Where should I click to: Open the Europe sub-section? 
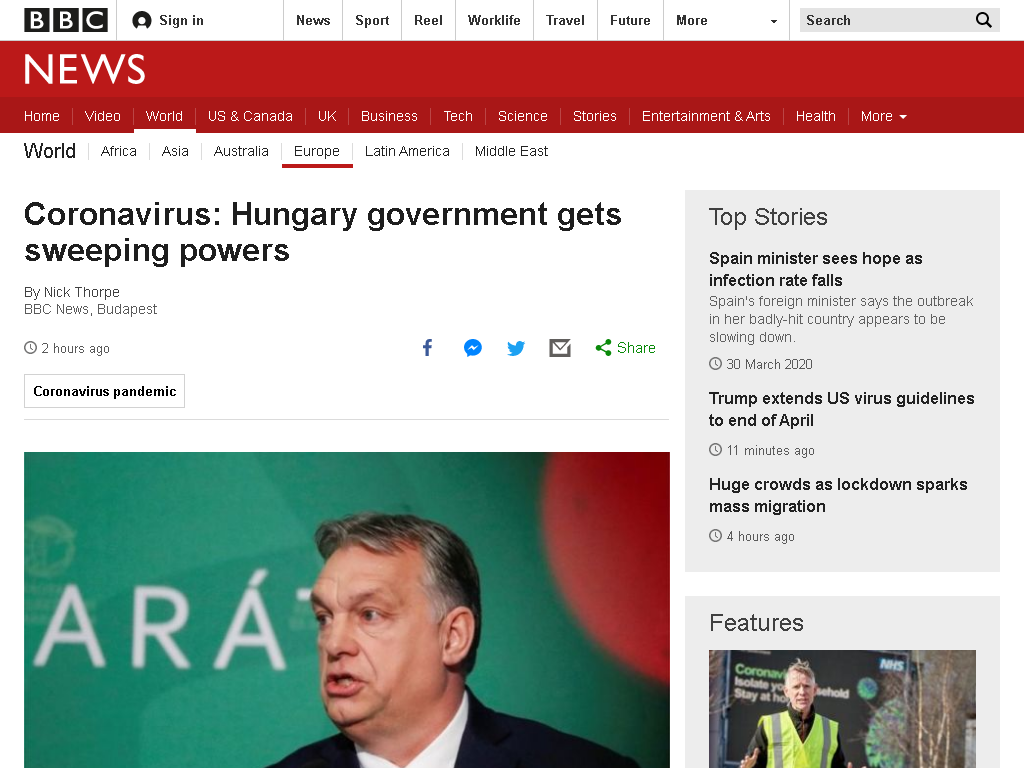pos(317,152)
